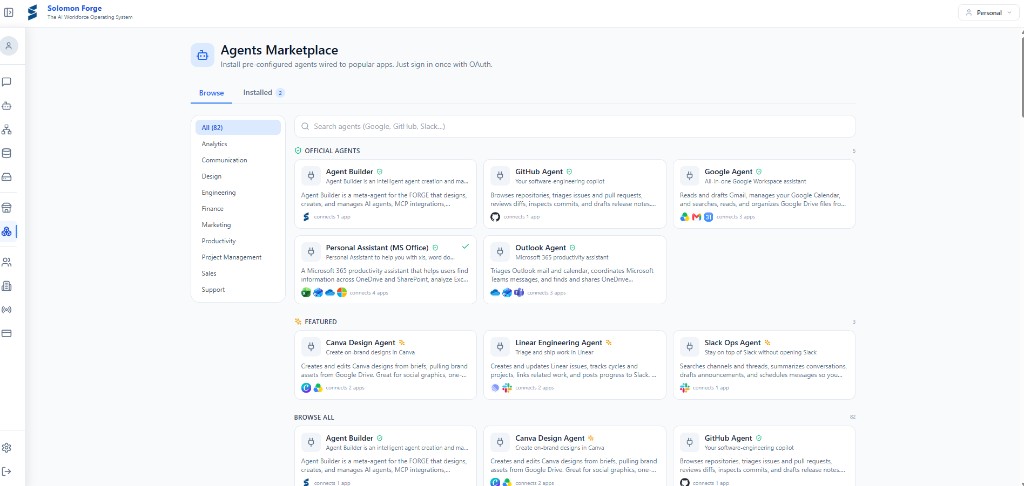The image size is (1024, 486).
Task: Click the installed checkmark on Personal Assistant card
Action: pyautogui.click(x=466, y=247)
